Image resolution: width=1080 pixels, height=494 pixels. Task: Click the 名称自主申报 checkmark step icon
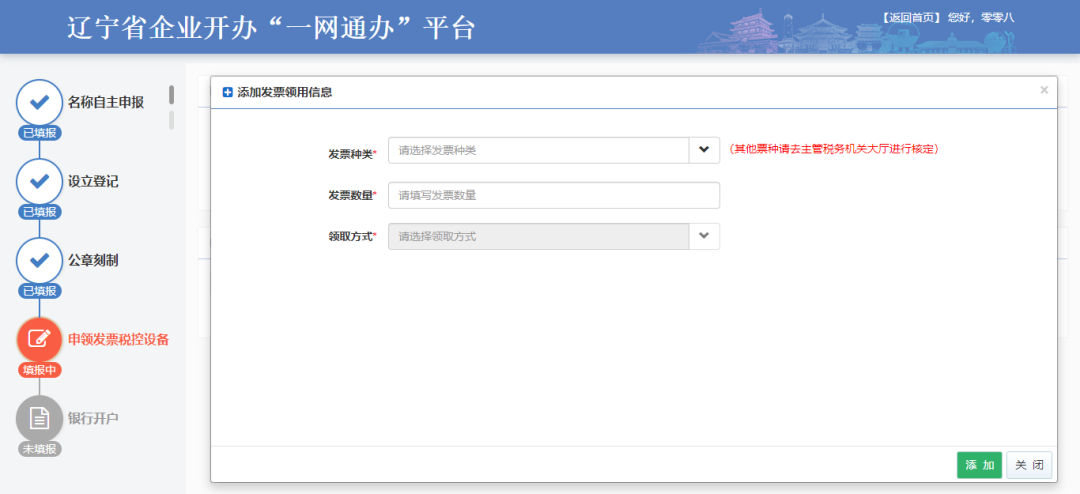click(x=39, y=103)
